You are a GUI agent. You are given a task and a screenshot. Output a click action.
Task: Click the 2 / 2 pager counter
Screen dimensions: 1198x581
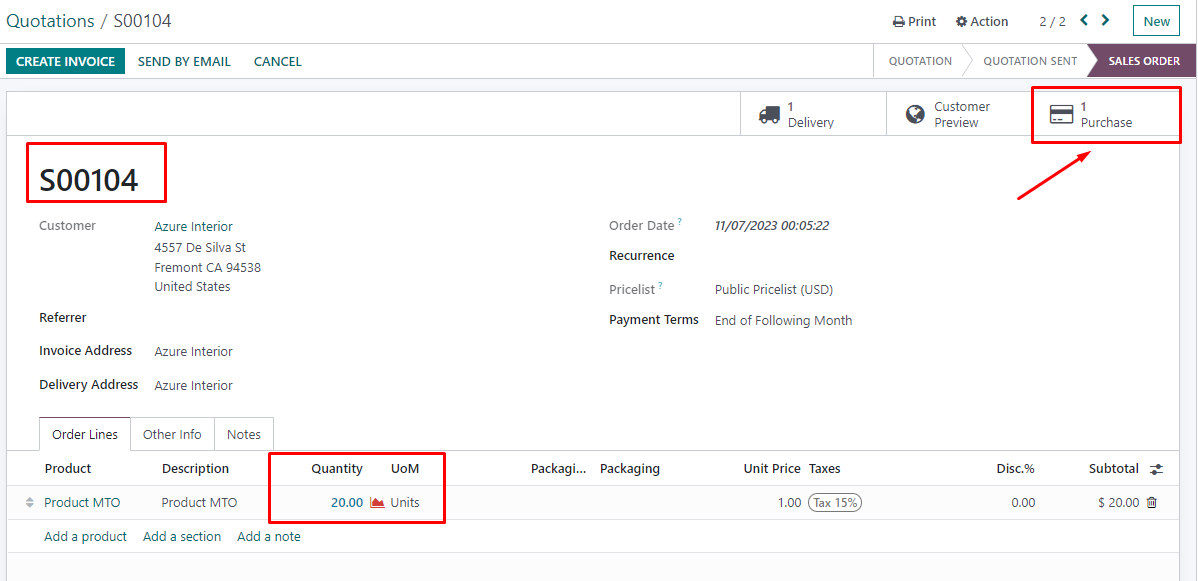[1052, 21]
